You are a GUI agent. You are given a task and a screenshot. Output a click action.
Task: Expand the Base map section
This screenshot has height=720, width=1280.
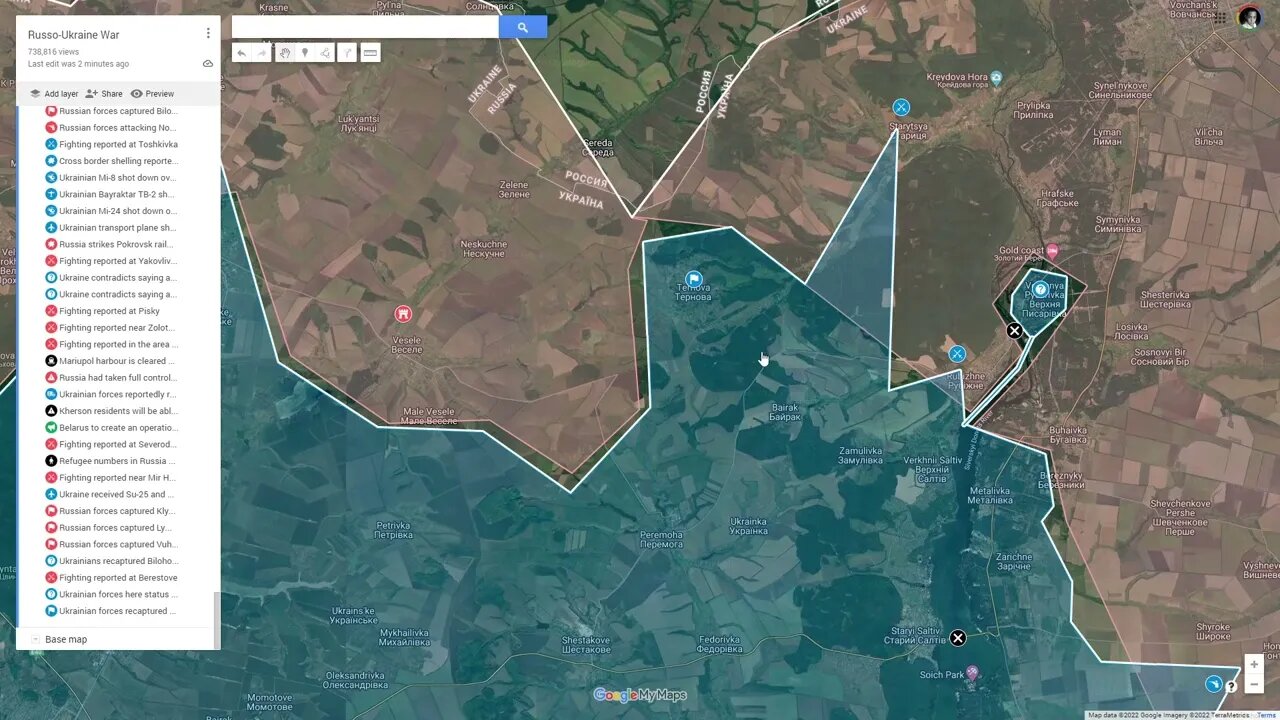tap(35, 639)
